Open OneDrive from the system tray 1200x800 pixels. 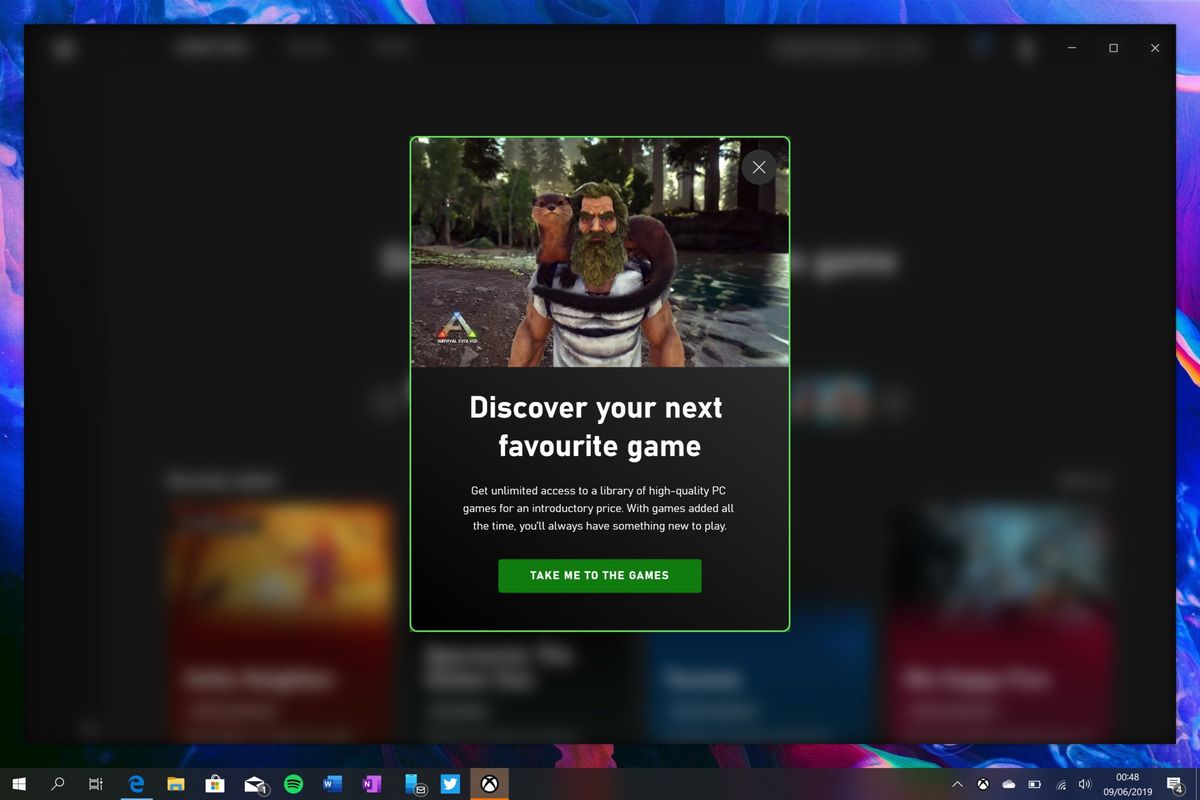(x=1009, y=785)
